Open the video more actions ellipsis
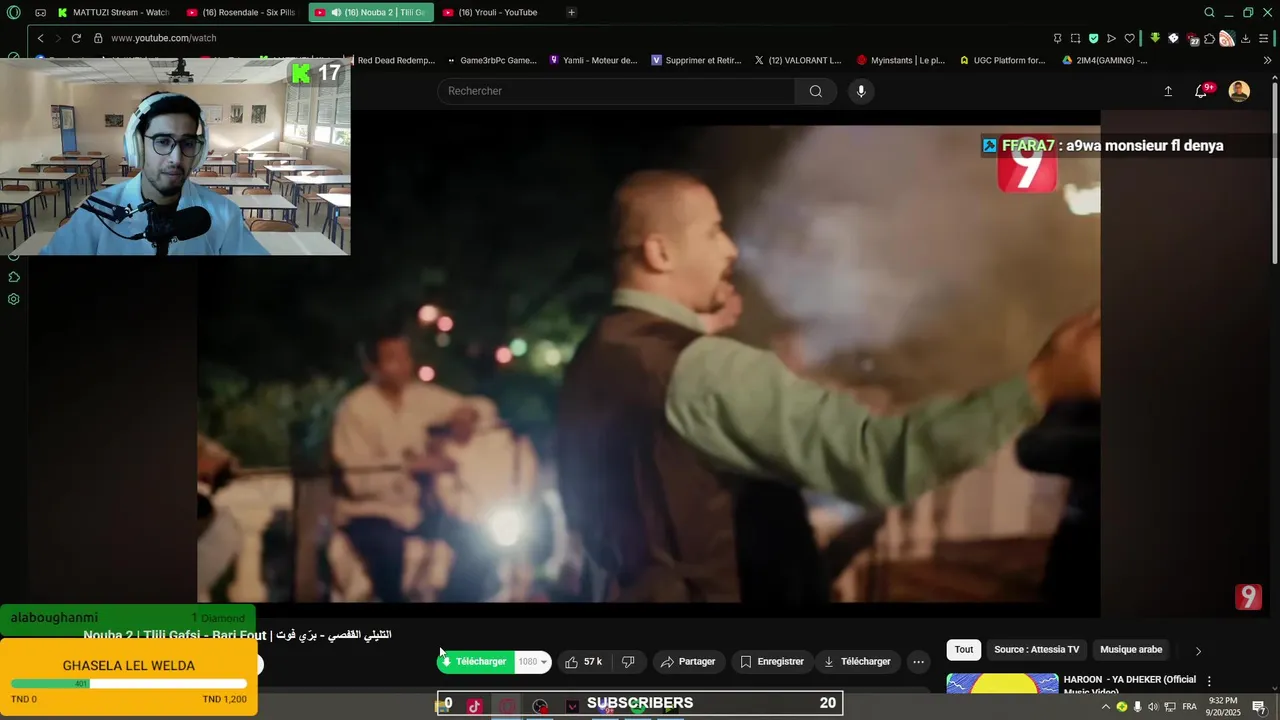Image resolution: width=1280 pixels, height=720 pixels. (x=918, y=662)
